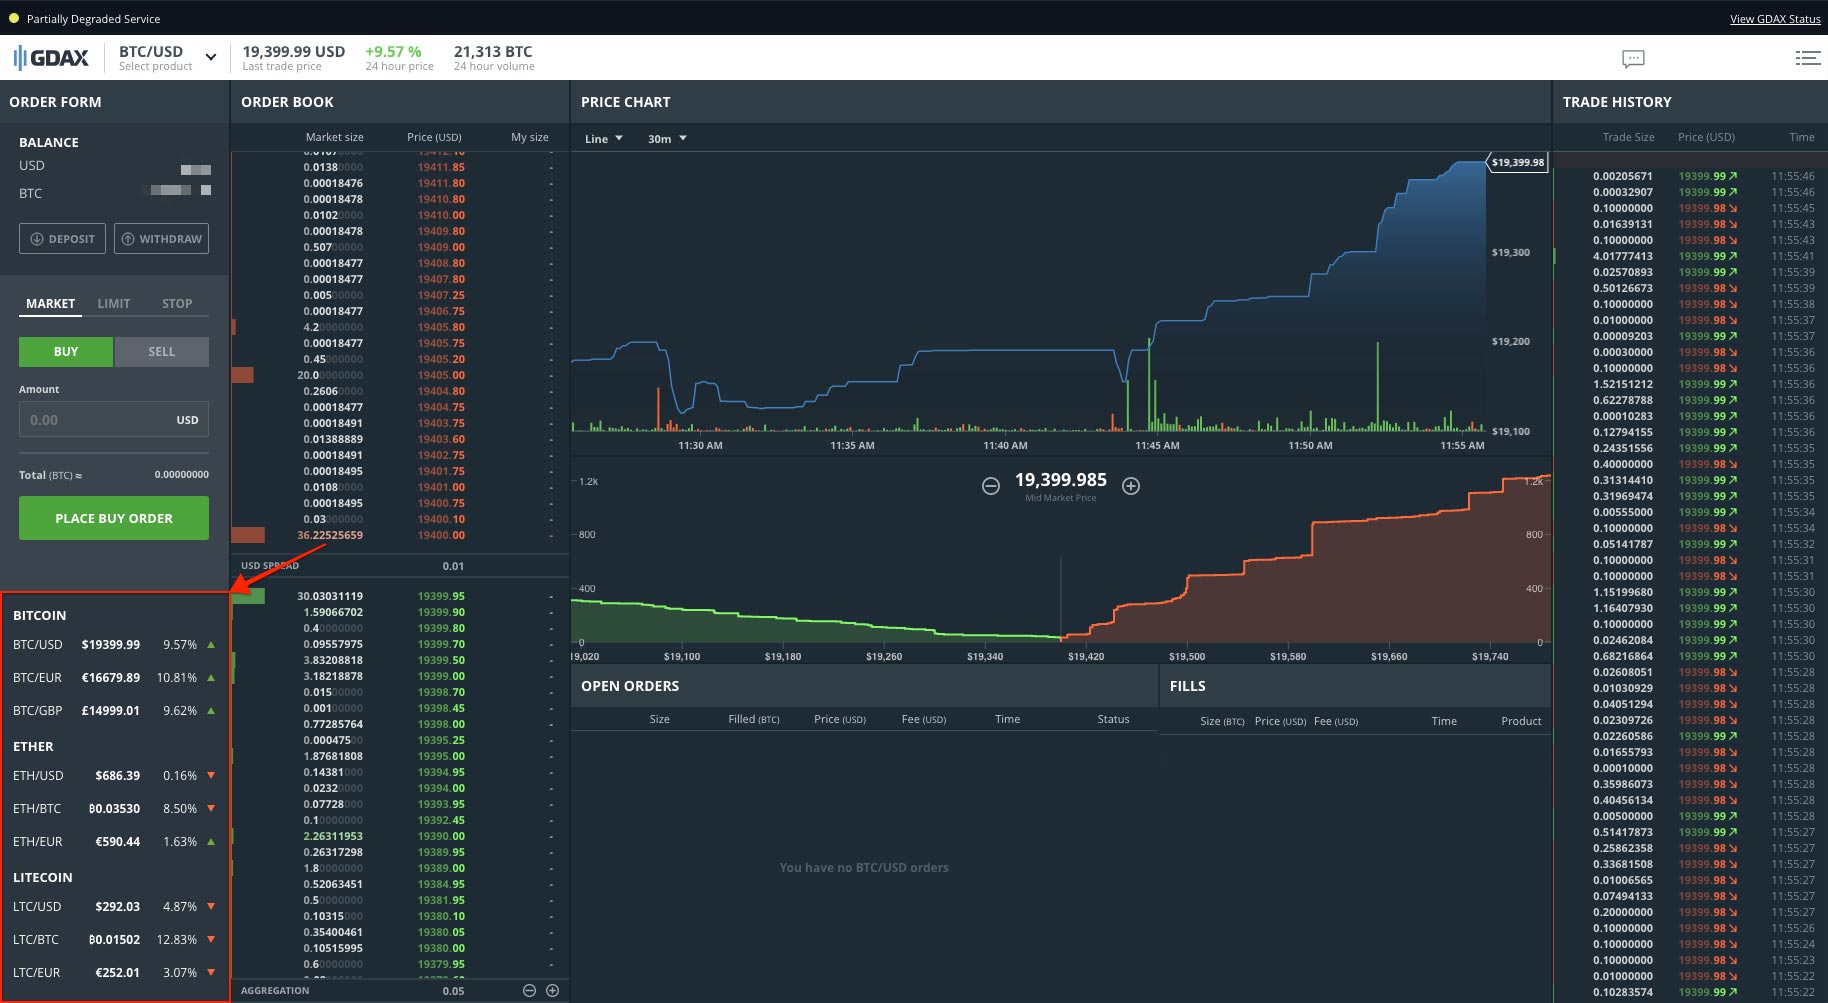Open the View GDAX Status link
Image resolution: width=1828 pixels, height=1003 pixels.
click(x=1775, y=19)
